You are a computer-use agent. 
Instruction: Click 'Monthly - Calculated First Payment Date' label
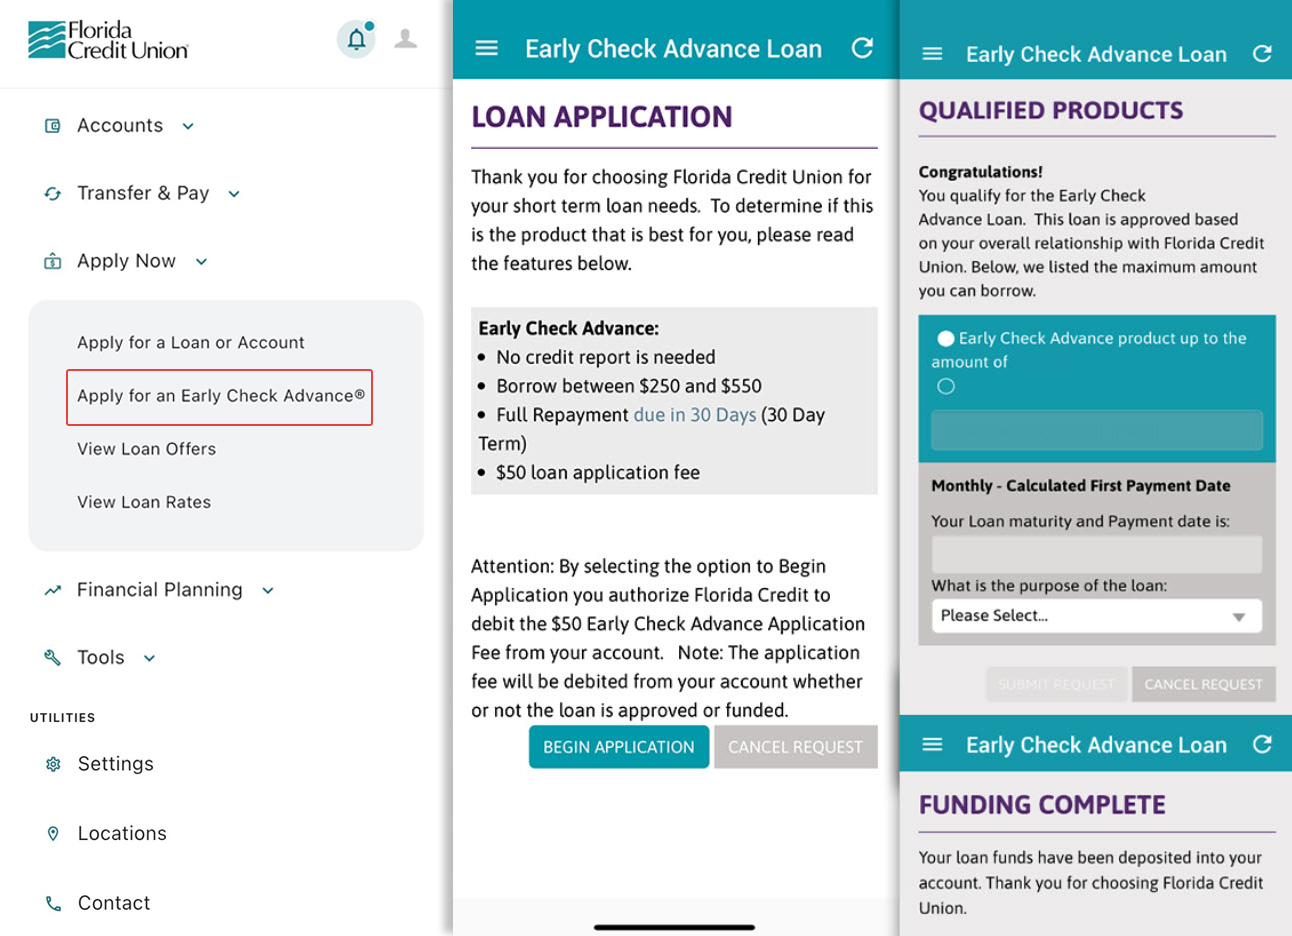[x=1081, y=486]
